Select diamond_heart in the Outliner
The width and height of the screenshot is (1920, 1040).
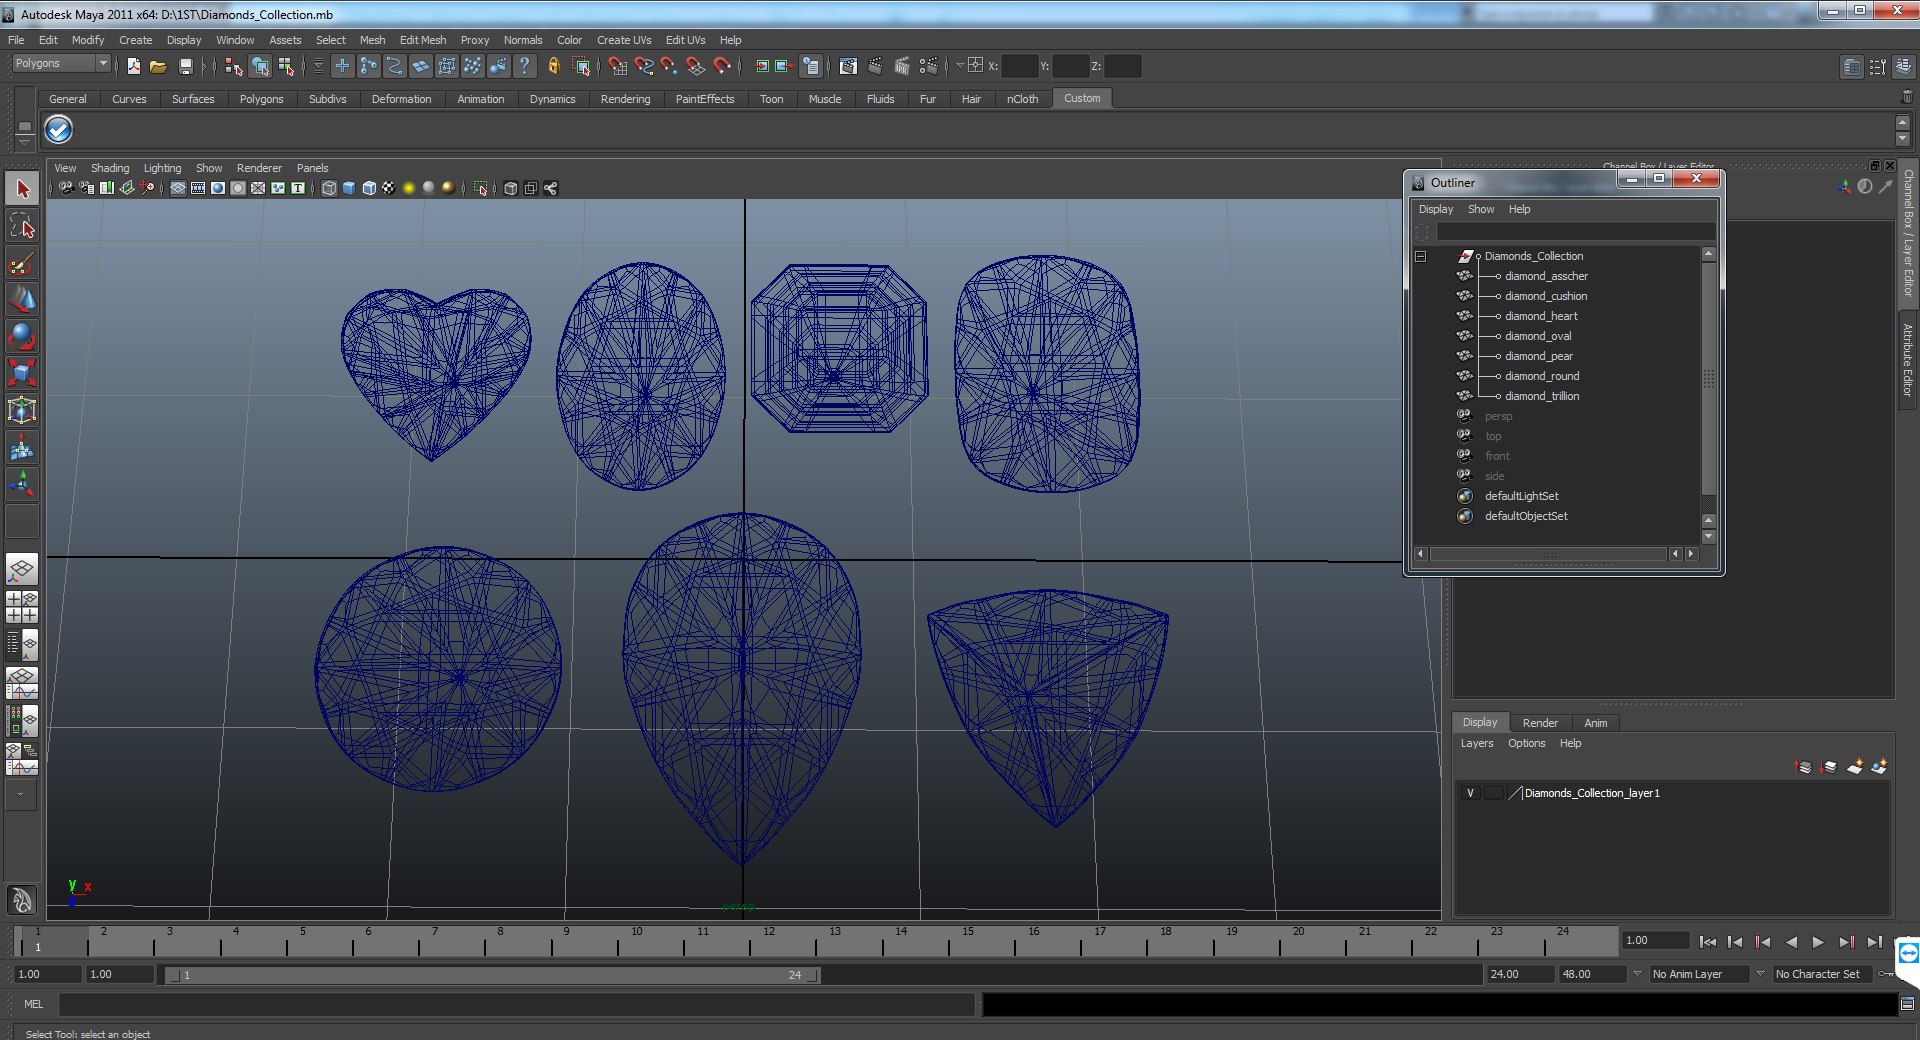point(1541,316)
